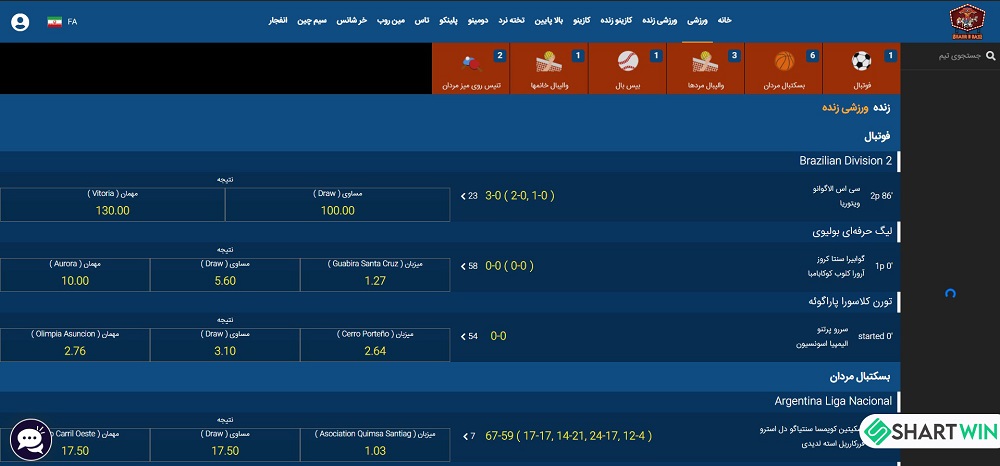
Task: Open بالا پایین game menu item
Action: [548, 20]
